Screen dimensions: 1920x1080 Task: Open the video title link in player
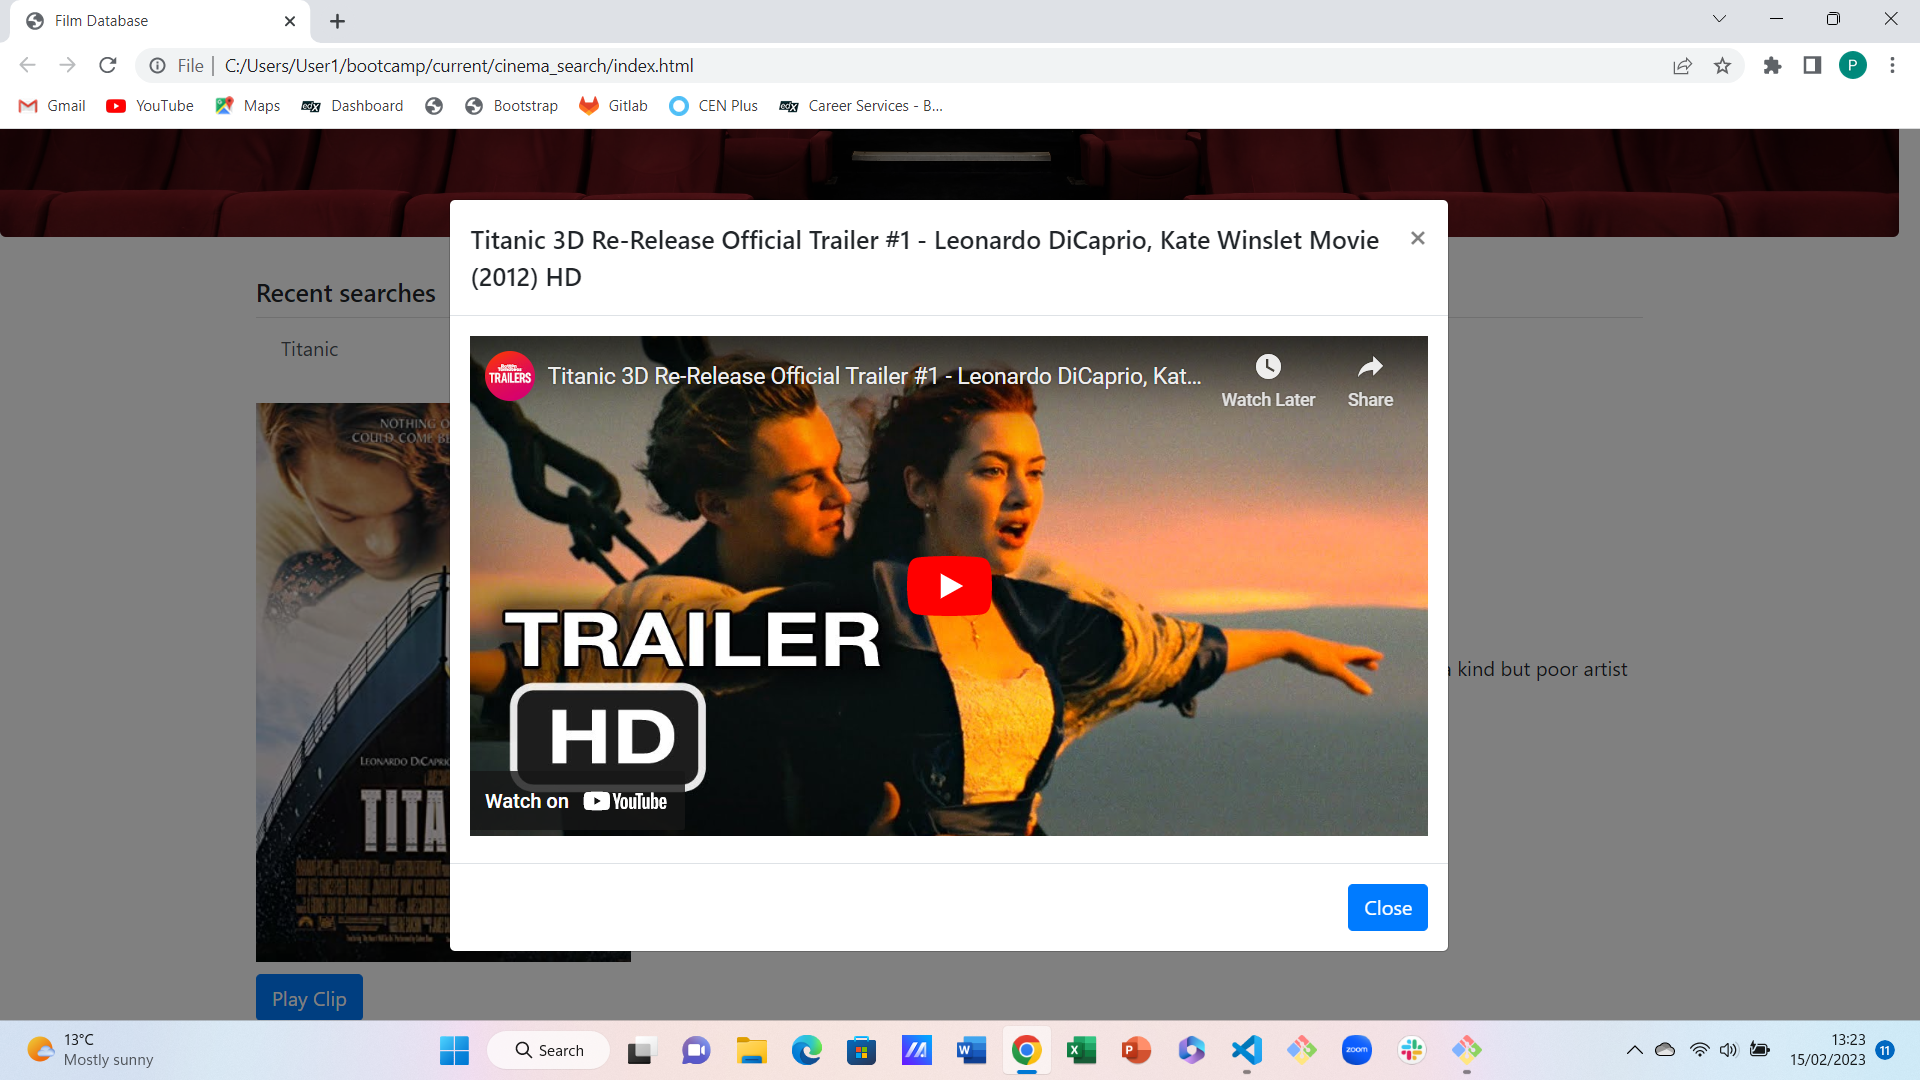click(x=874, y=376)
